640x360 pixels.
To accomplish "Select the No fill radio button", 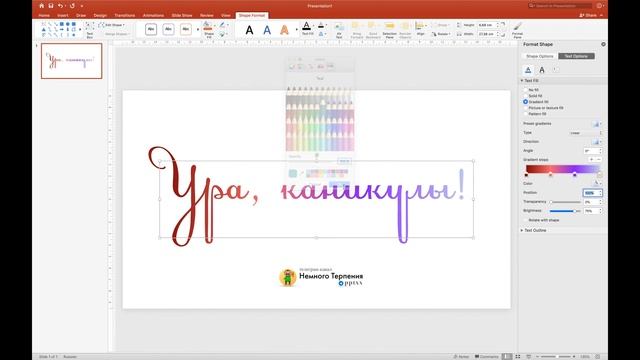I will click(526, 90).
